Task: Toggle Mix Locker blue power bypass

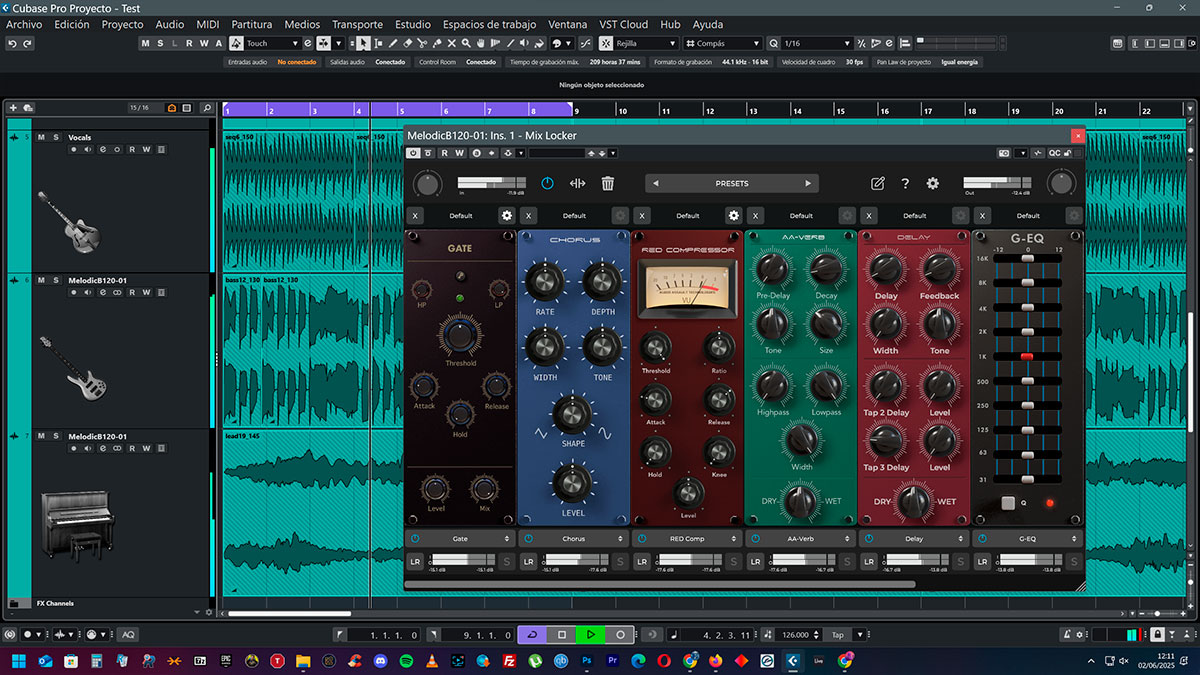Action: (x=547, y=183)
